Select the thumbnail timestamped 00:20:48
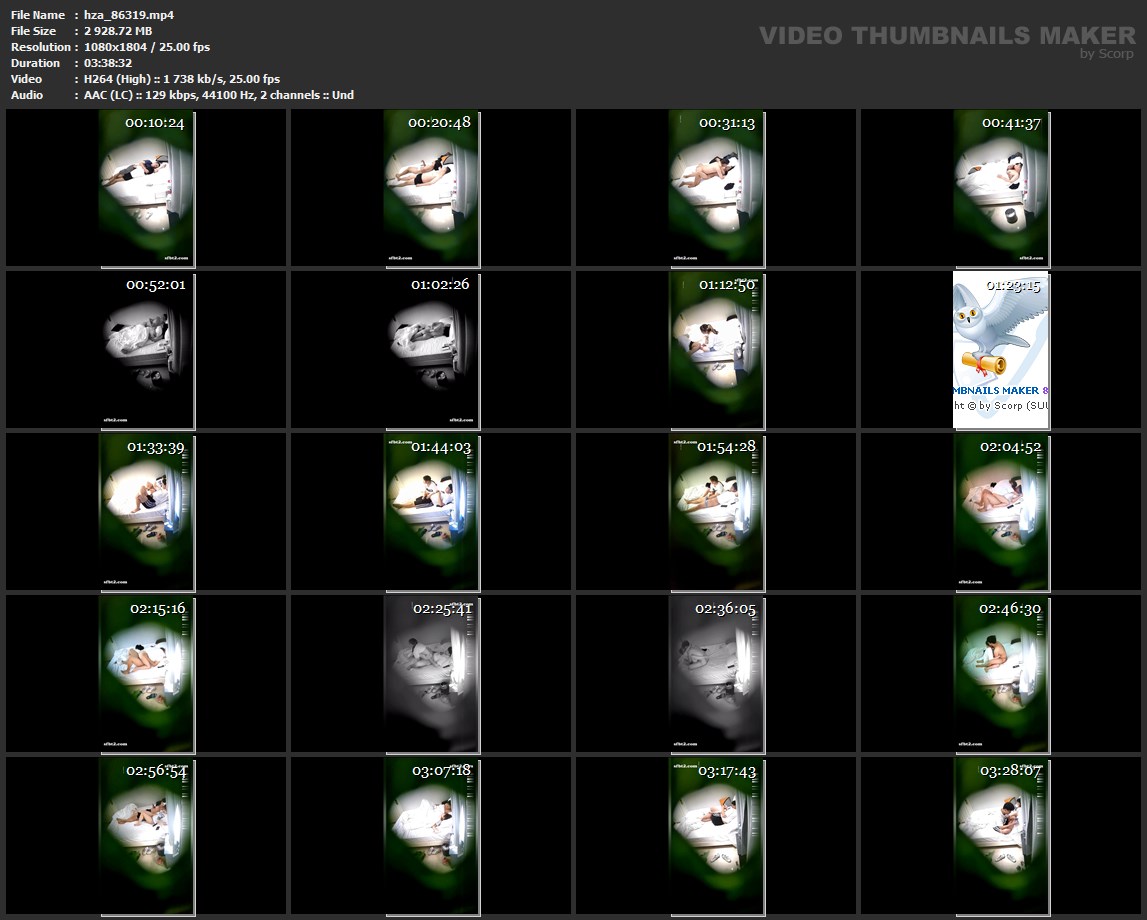Screen dimensions: 1147x920 (x=432, y=189)
